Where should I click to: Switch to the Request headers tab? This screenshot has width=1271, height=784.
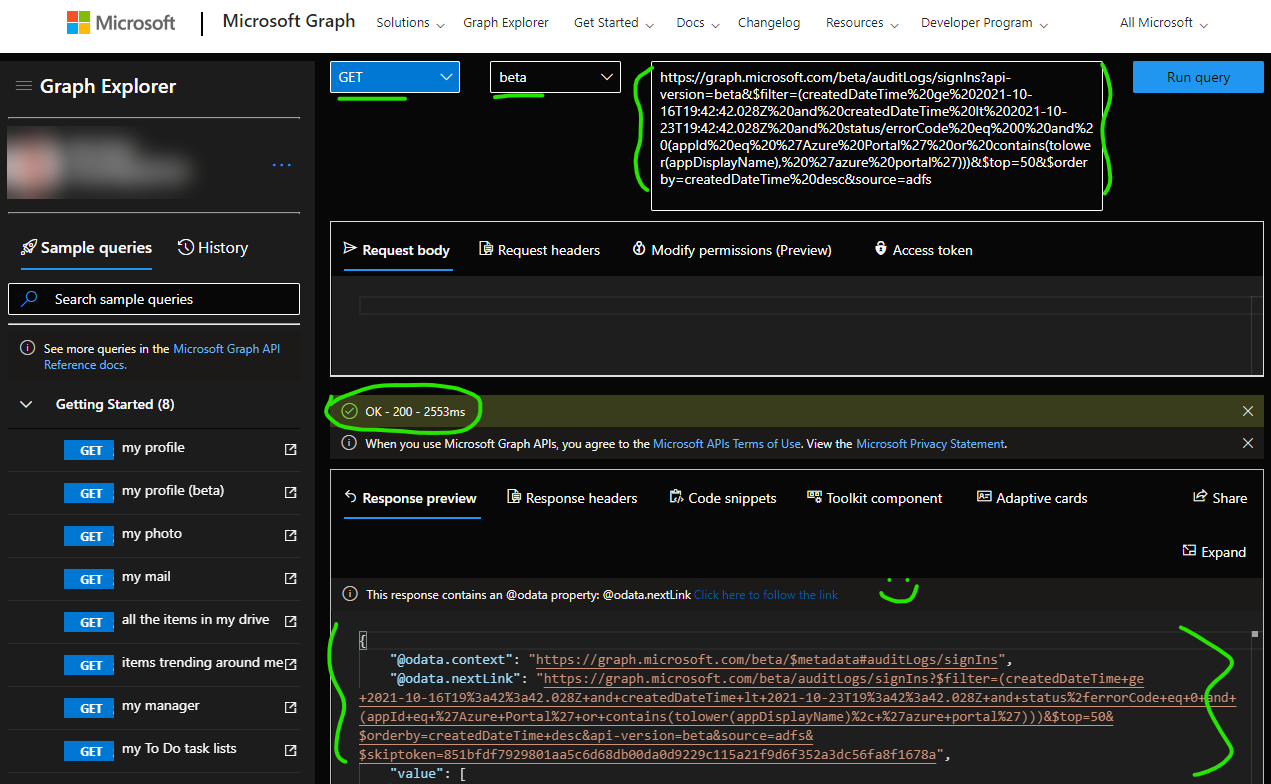(x=539, y=250)
